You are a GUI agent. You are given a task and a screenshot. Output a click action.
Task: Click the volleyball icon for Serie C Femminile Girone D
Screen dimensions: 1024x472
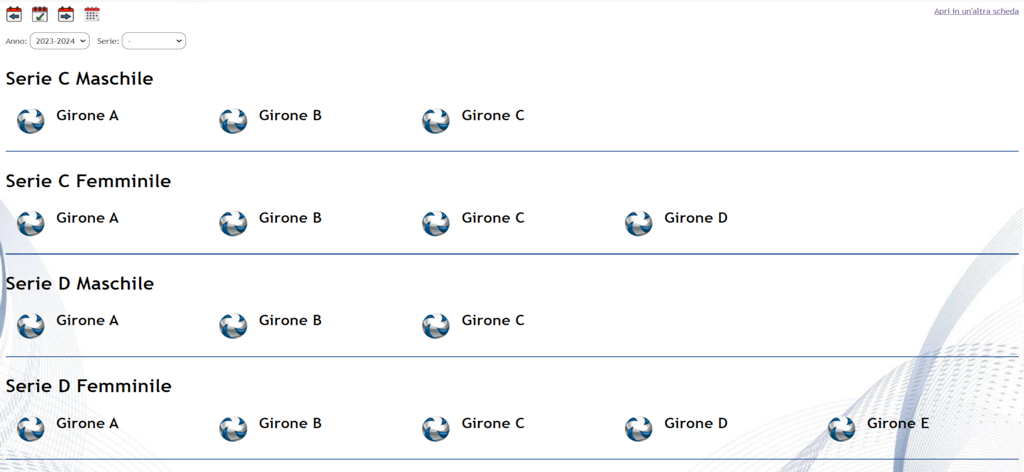click(639, 223)
